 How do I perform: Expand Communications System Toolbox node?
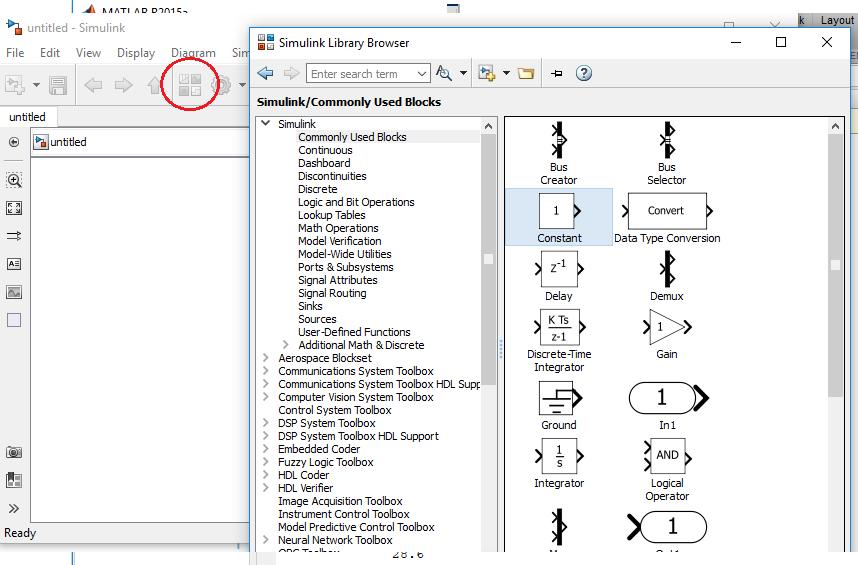[266, 371]
